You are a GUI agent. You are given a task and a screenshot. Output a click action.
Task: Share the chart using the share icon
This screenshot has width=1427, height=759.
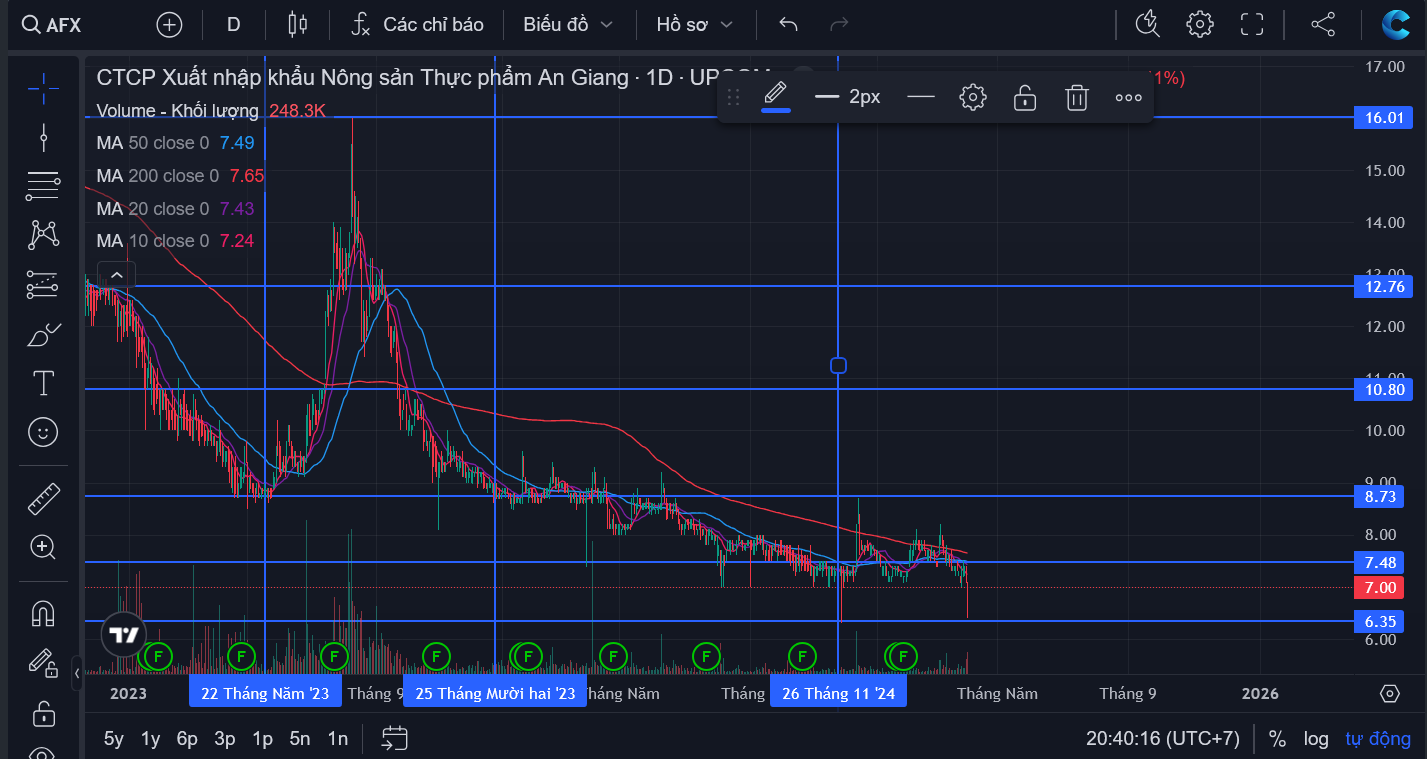(x=1323, y=25)
